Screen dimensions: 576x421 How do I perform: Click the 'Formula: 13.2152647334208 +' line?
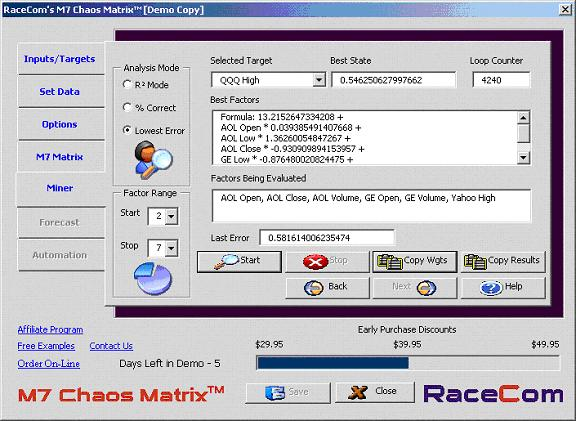[x=282, y=117]
